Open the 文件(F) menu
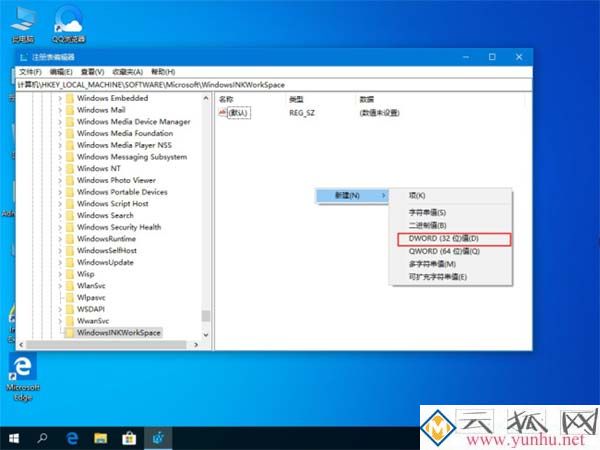Screen dimensions: 600x450 pyautogui.click(x=30, y=72)
